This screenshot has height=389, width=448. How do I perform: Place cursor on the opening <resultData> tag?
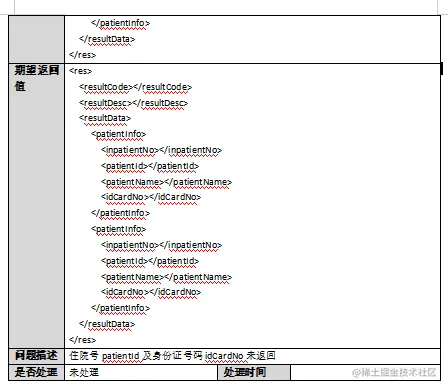pyautogui.click(x=105, y=118)
